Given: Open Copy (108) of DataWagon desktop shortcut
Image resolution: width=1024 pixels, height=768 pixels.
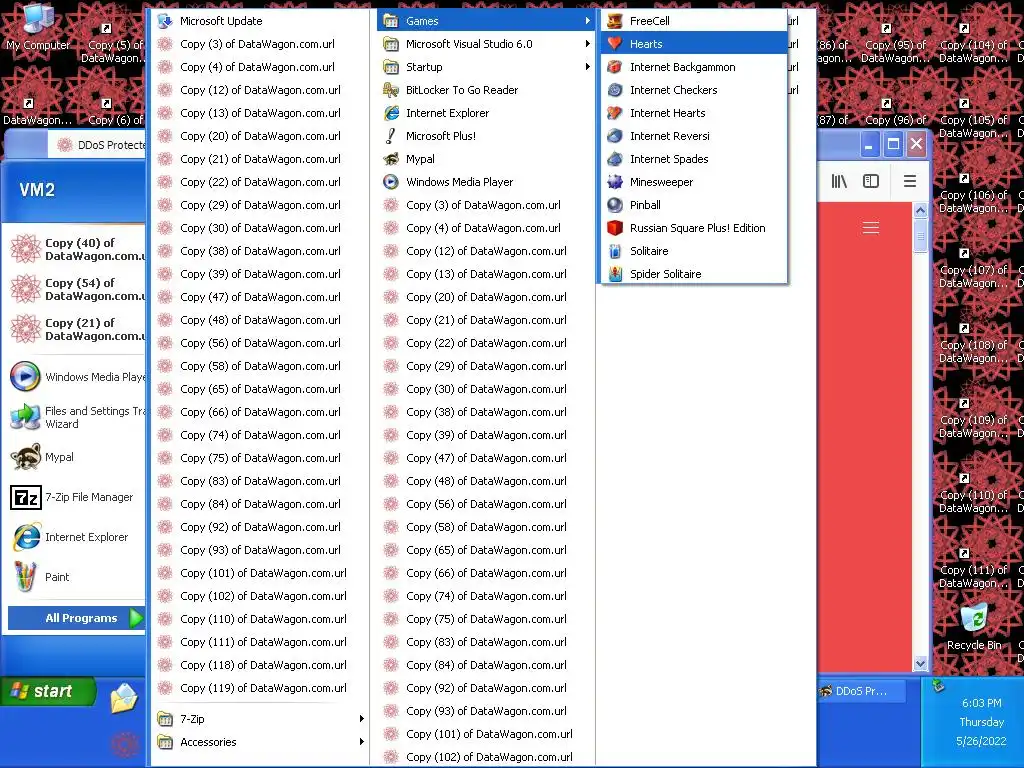Looking at the screenshot, I should tap(973, 343).
